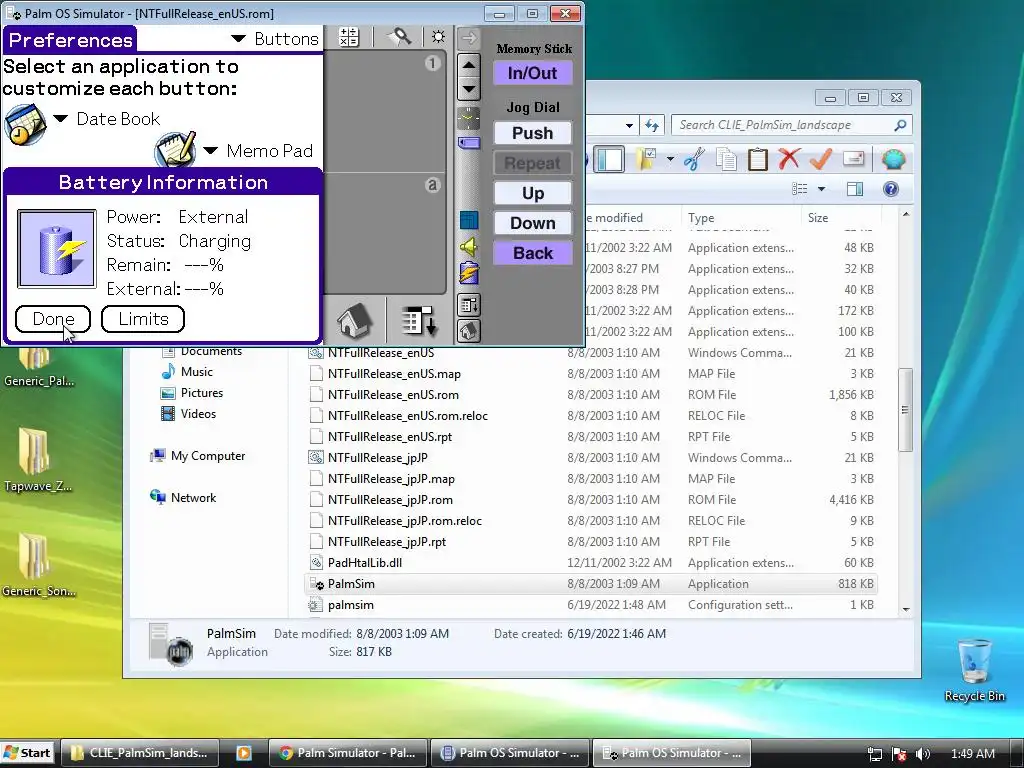Open the Date Book button assignment dropdown

108,119
